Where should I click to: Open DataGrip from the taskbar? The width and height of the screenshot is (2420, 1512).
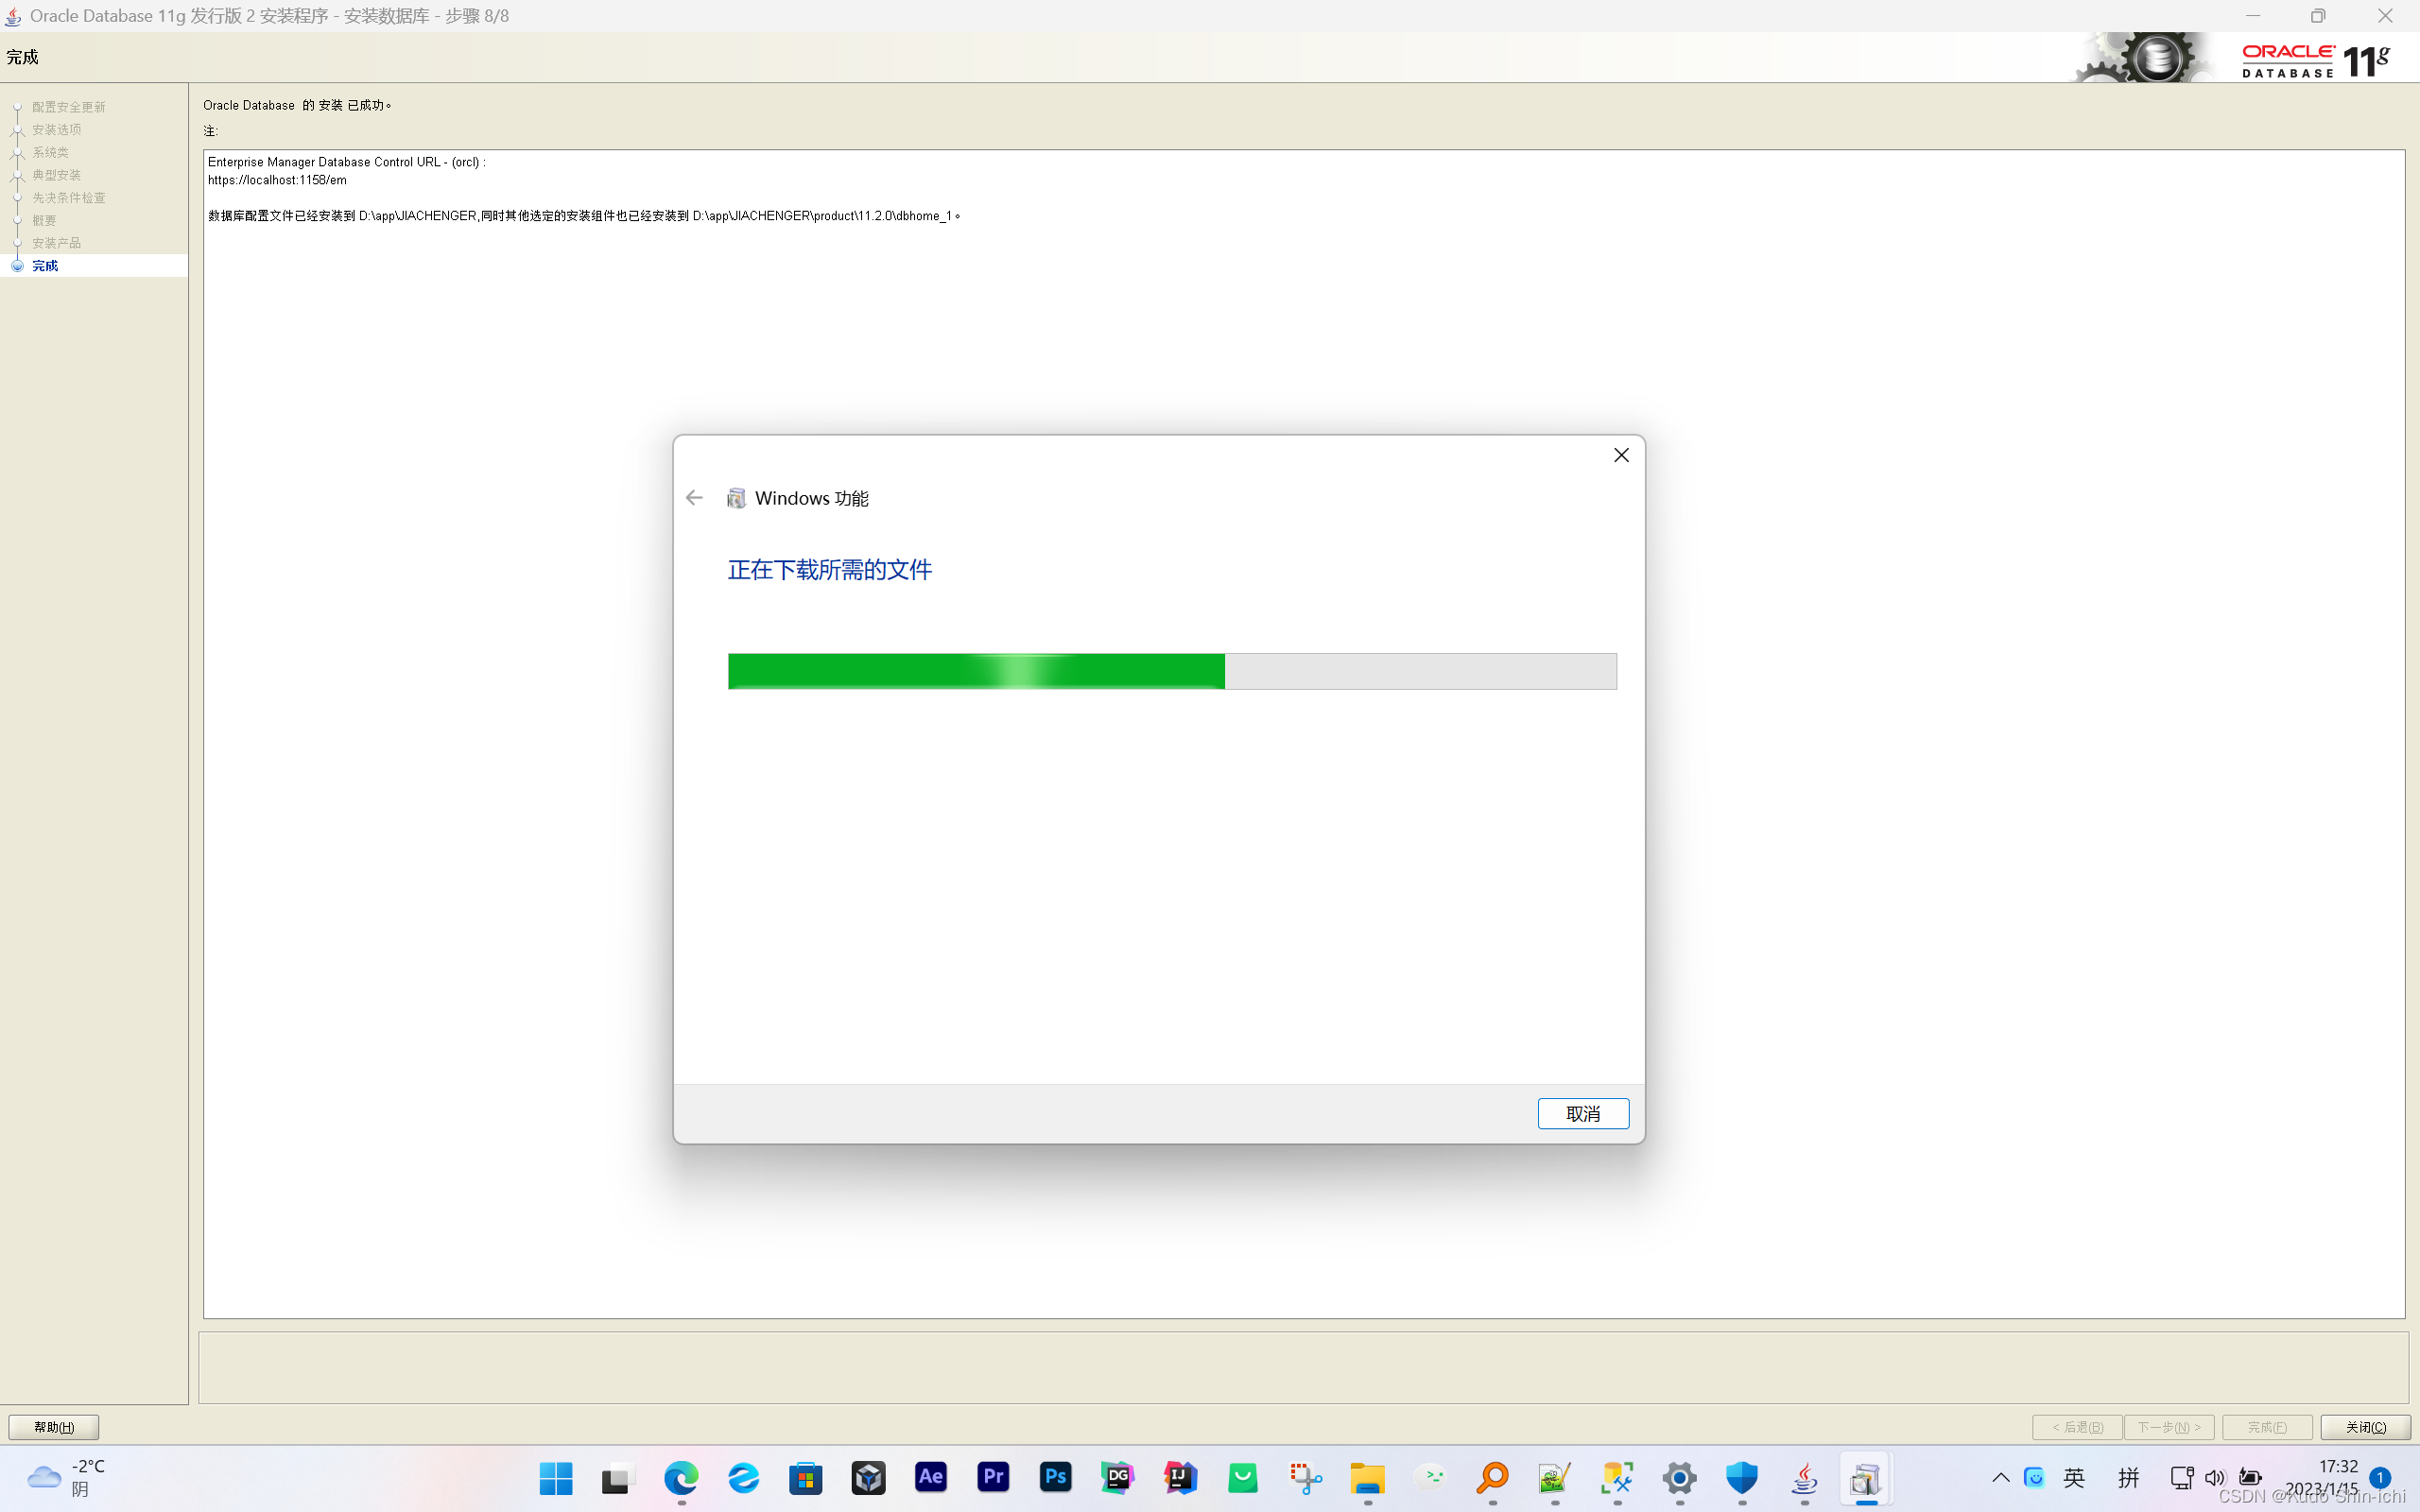(1118, 1477)
